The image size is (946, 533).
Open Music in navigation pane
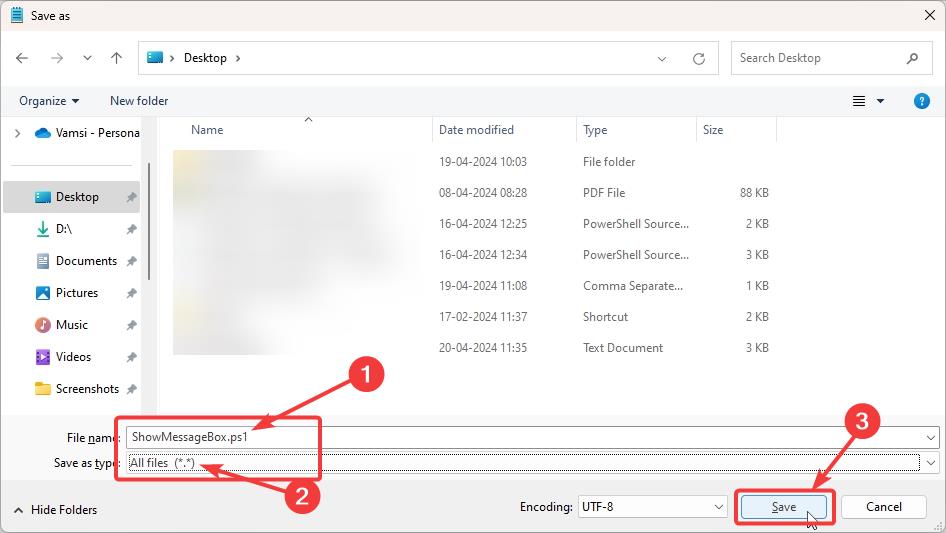pos(72,325)
